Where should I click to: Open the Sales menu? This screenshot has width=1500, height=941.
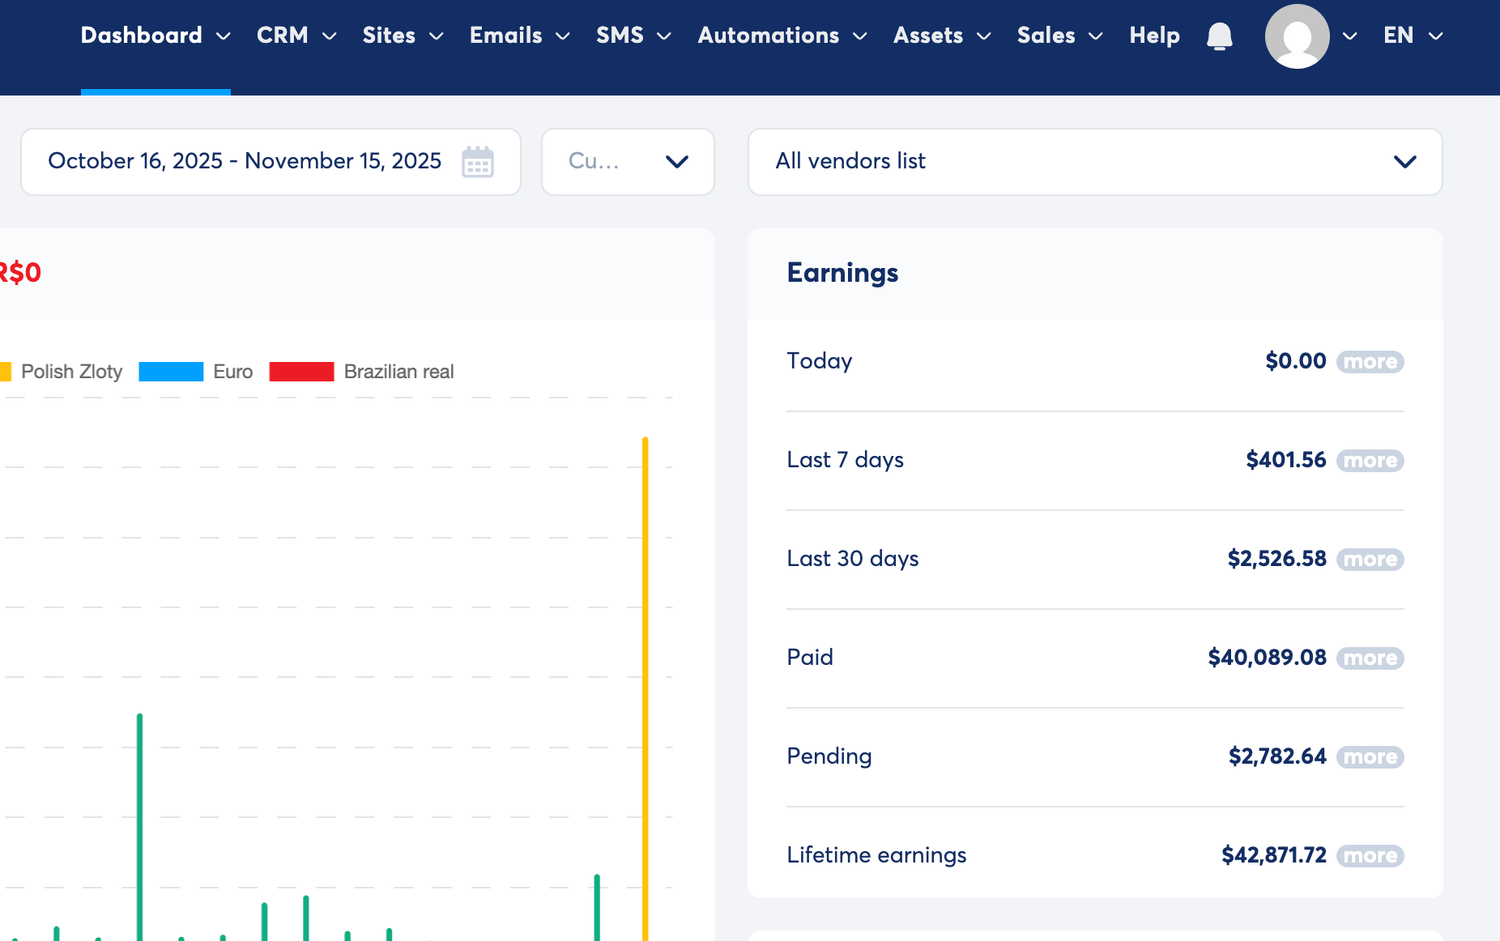pos(1059,36)
